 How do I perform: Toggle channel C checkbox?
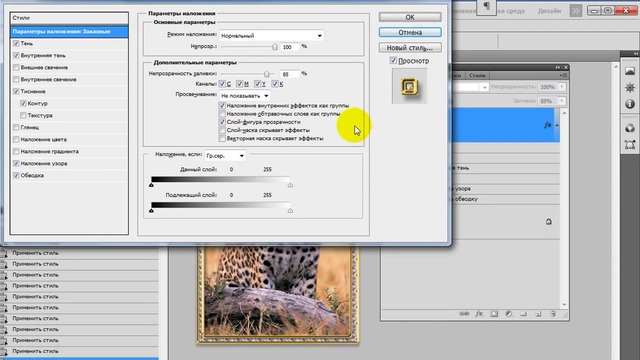point(222,84)
